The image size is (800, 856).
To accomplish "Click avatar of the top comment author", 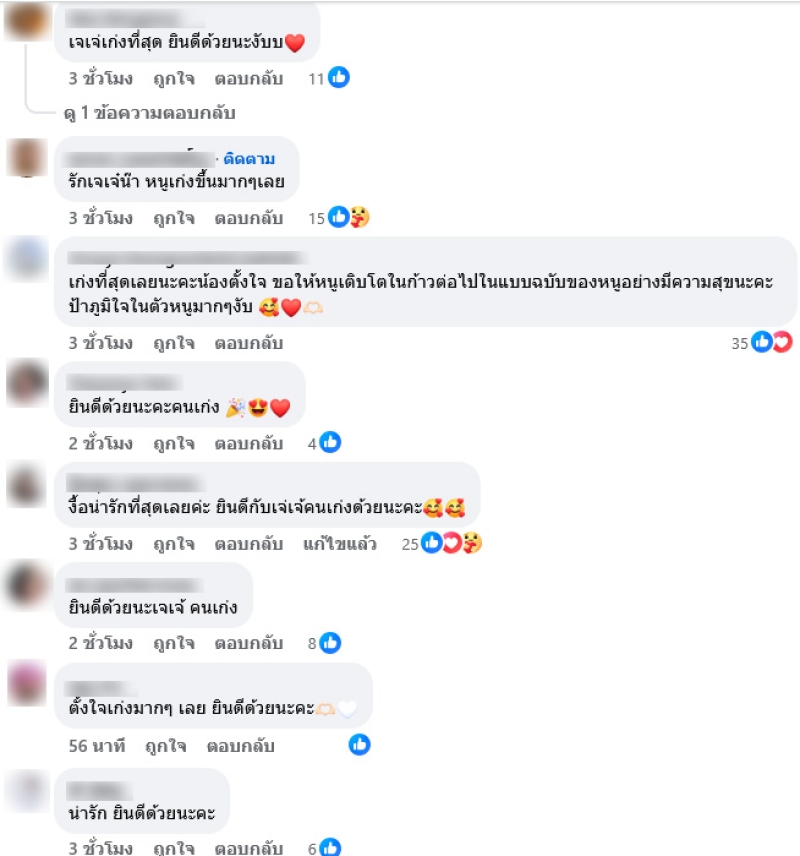I will click(26, 21).
